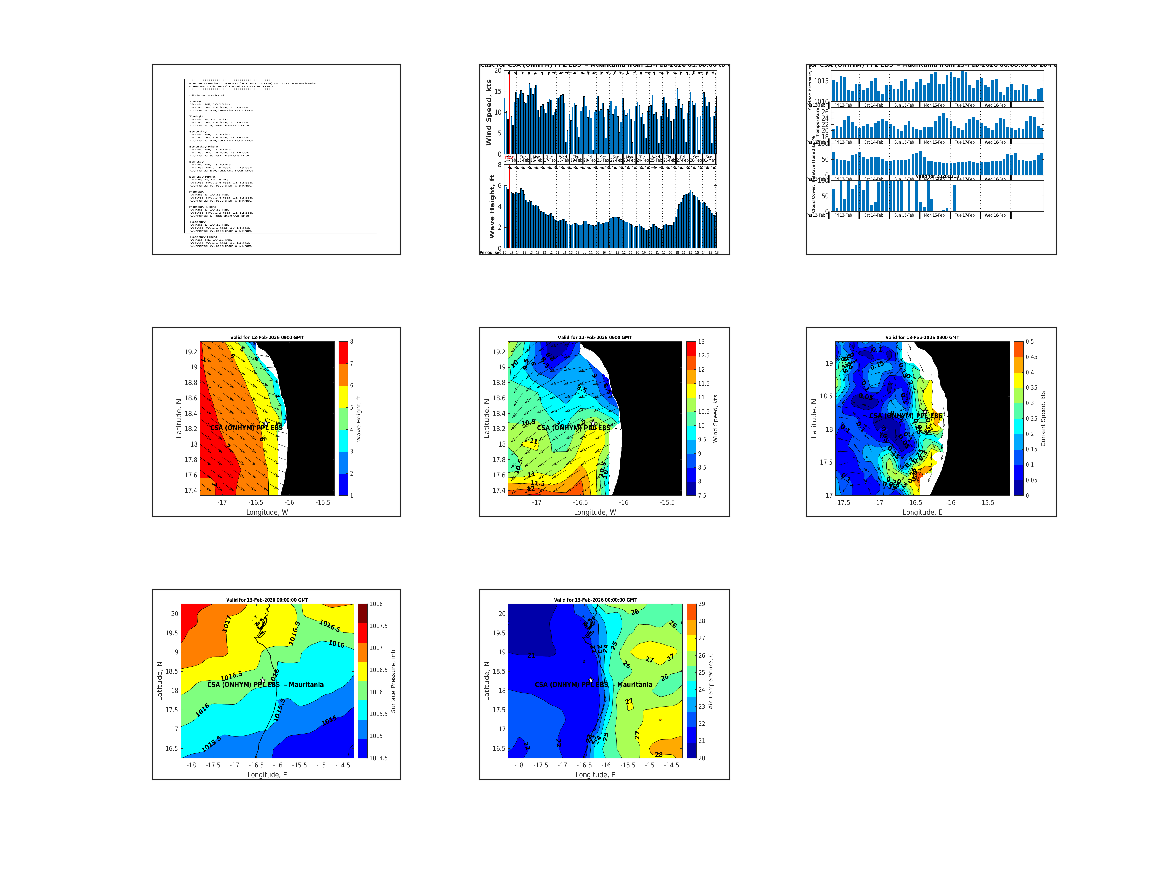The width and height of the screenshot is (1167, 875).
Task: Select the air temperature contour map thumbnail
Action: pos(604,684)
